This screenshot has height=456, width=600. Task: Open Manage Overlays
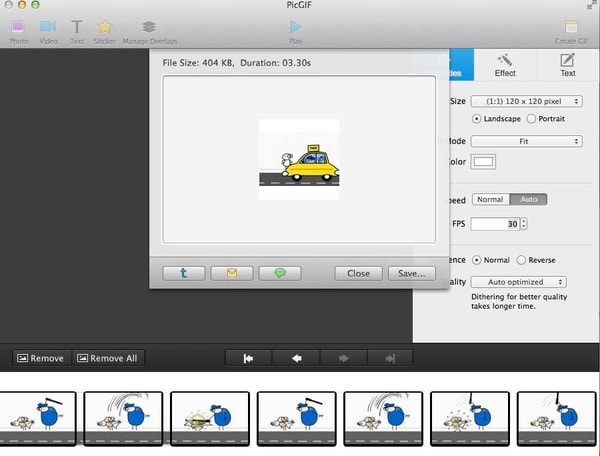click(150, 32)
